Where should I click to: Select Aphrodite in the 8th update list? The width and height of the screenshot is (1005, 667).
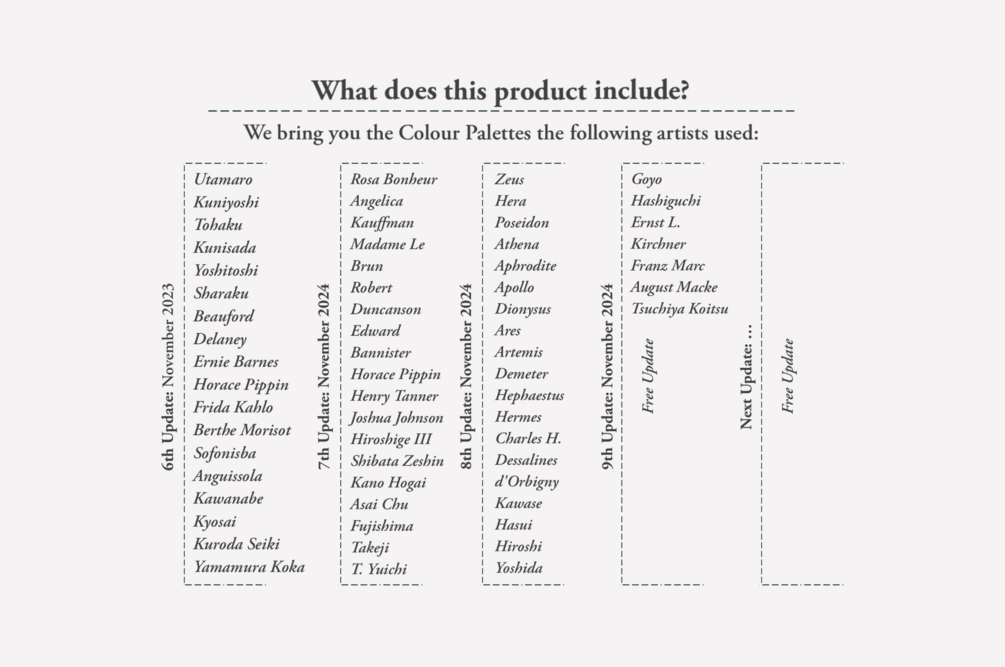click(525, 266)
